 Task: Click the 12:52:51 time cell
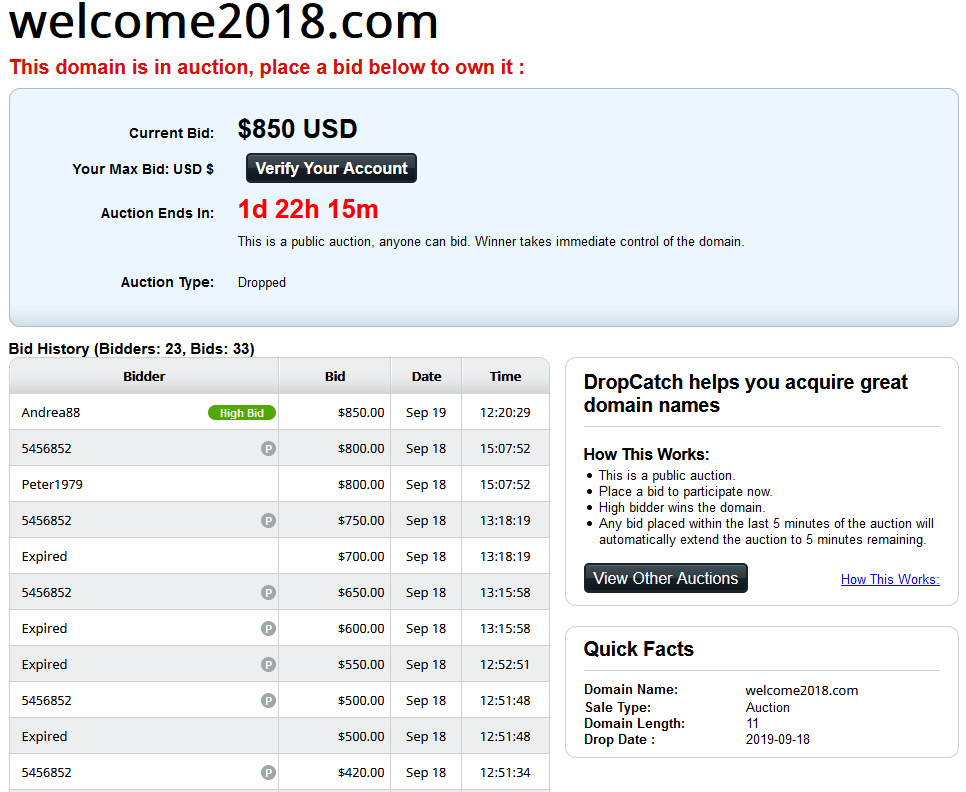click(x=505, y=665)
